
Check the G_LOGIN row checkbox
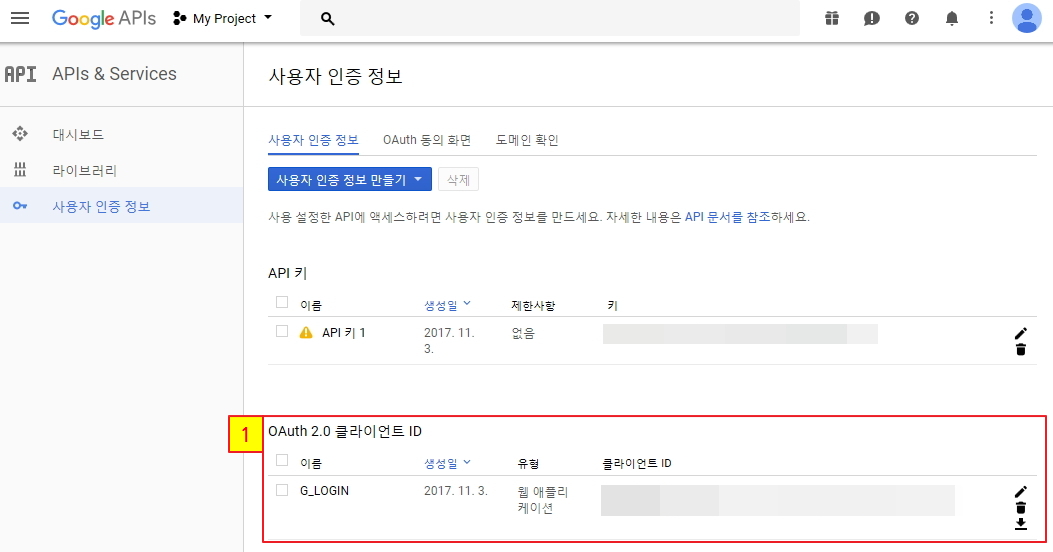(x=282, y=490)
